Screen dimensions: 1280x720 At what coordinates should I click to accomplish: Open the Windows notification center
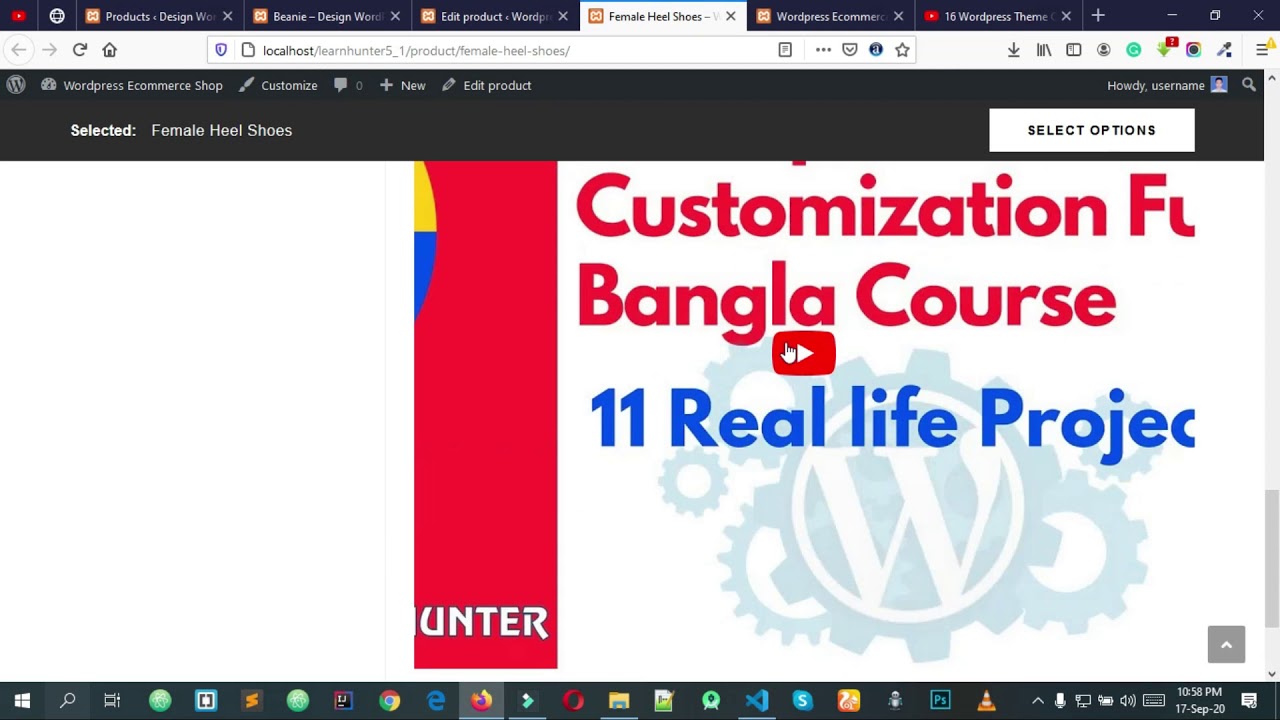point(1249,701)
